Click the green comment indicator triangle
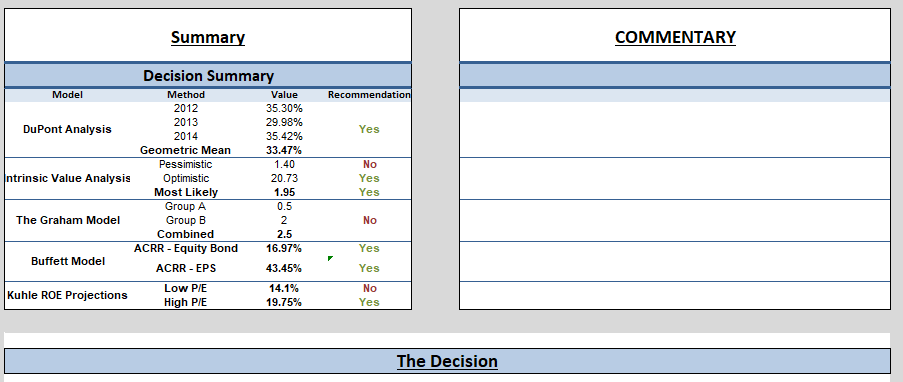The image size is (903, 382). click(x=330, y=259)
